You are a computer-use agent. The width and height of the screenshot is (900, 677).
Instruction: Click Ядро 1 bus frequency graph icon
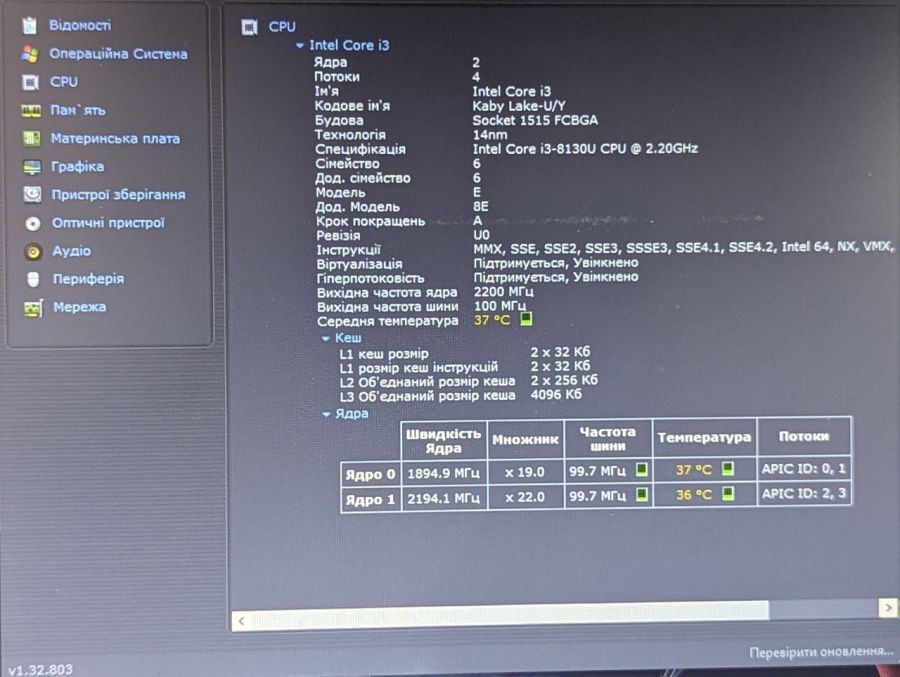pos(642,494)
